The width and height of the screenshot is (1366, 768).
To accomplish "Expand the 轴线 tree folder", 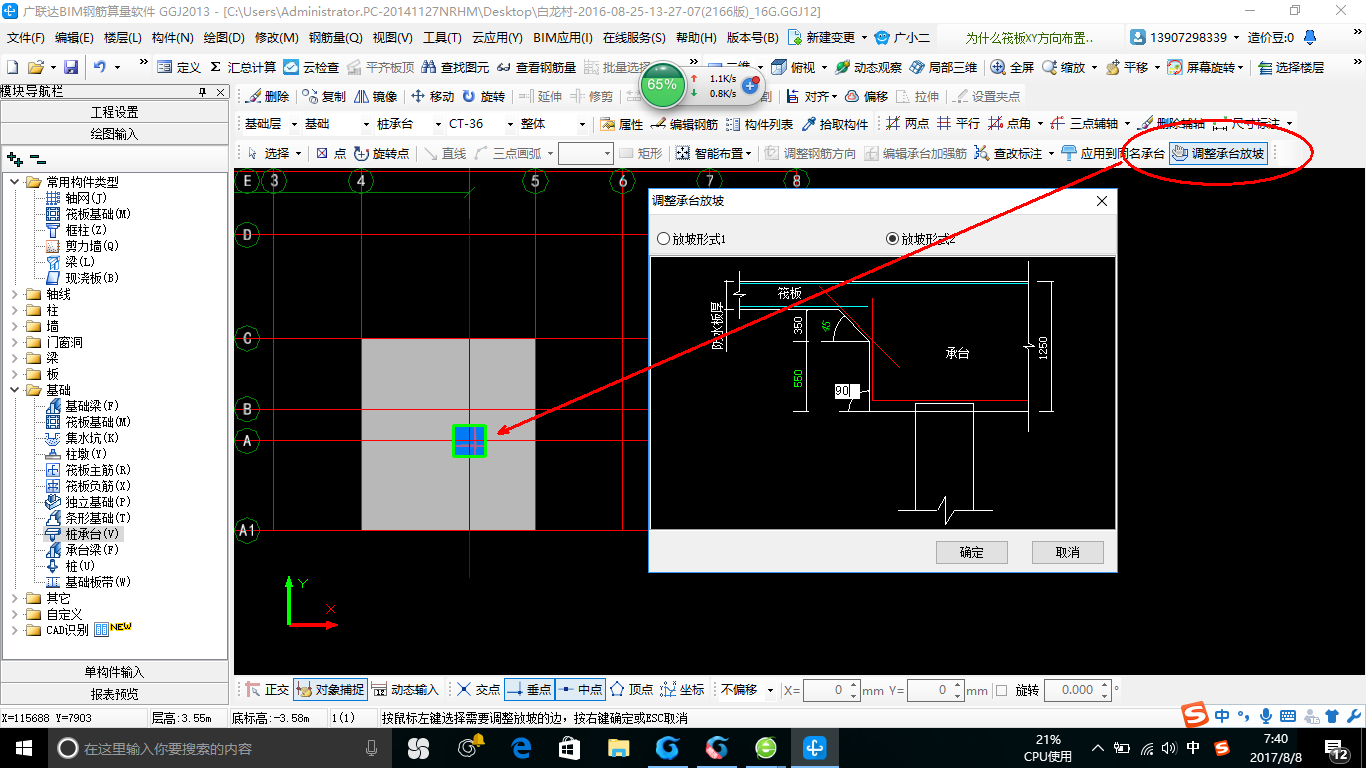I will [14, 294].
